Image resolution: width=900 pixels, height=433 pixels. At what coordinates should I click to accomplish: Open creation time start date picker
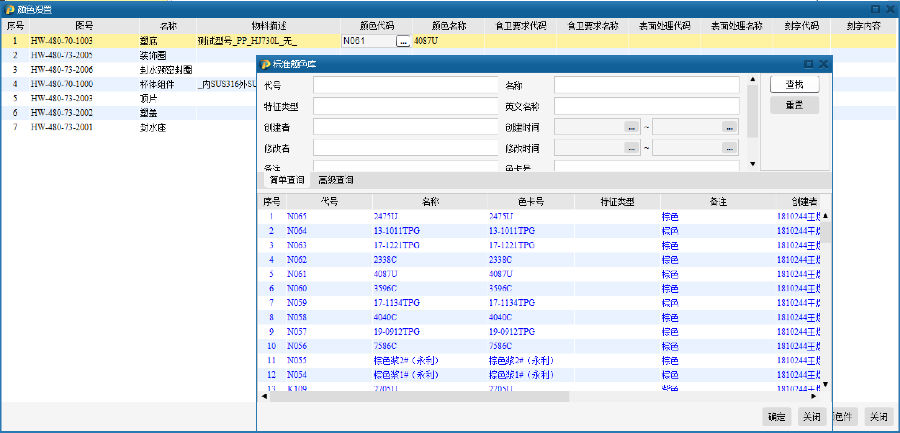(631, 127)
